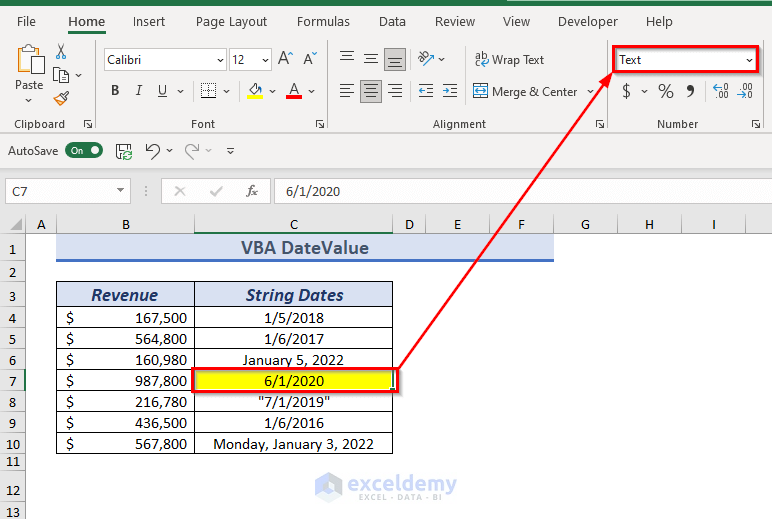
Task: Click the Copy icon in Clipboard
Action: click(x=61, y=75)
